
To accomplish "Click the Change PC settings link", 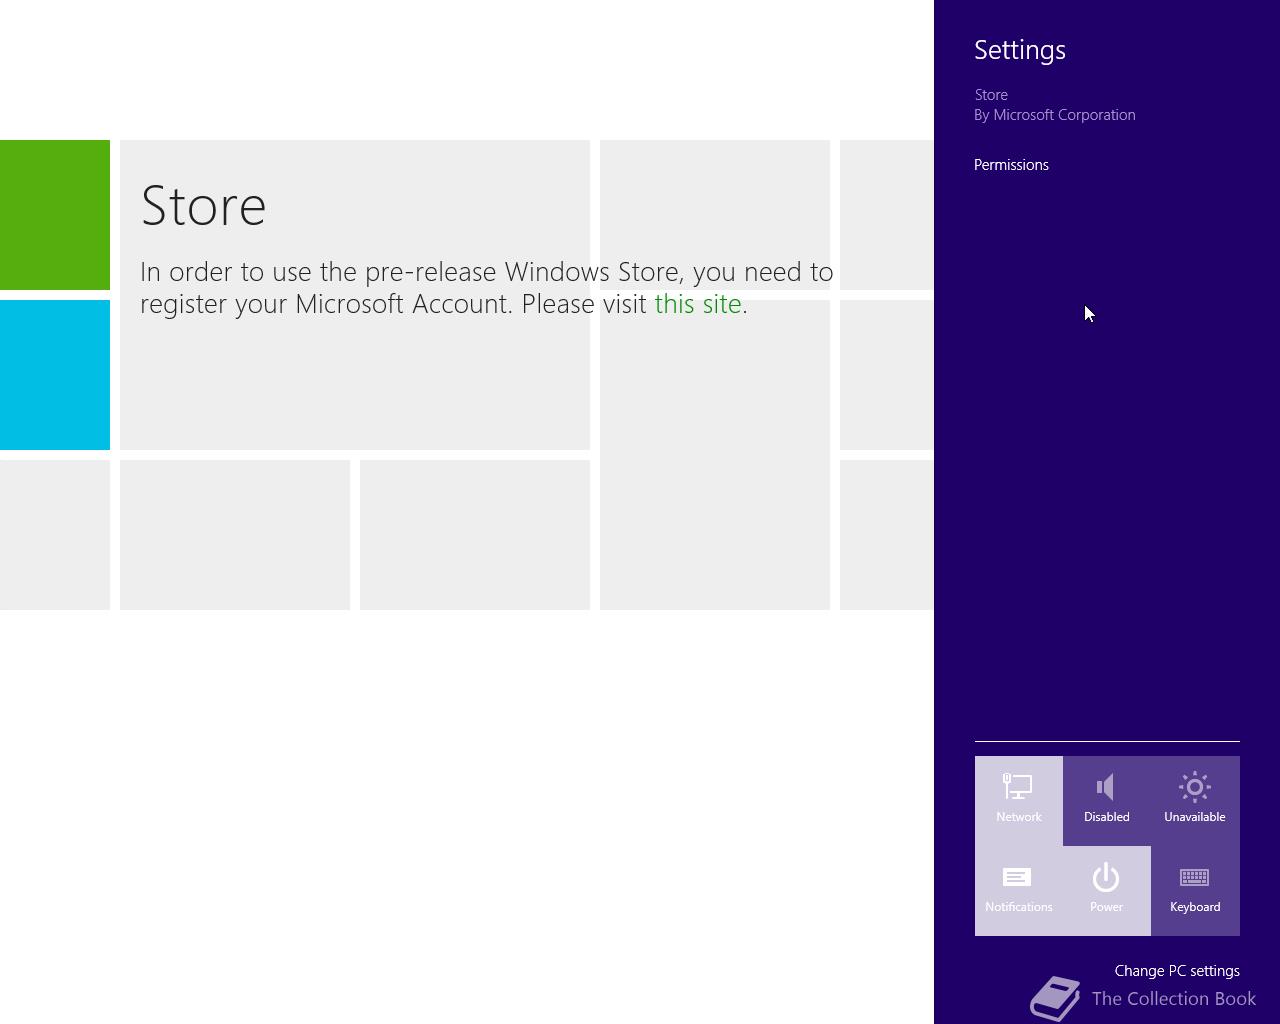I will coord(1177,971).
